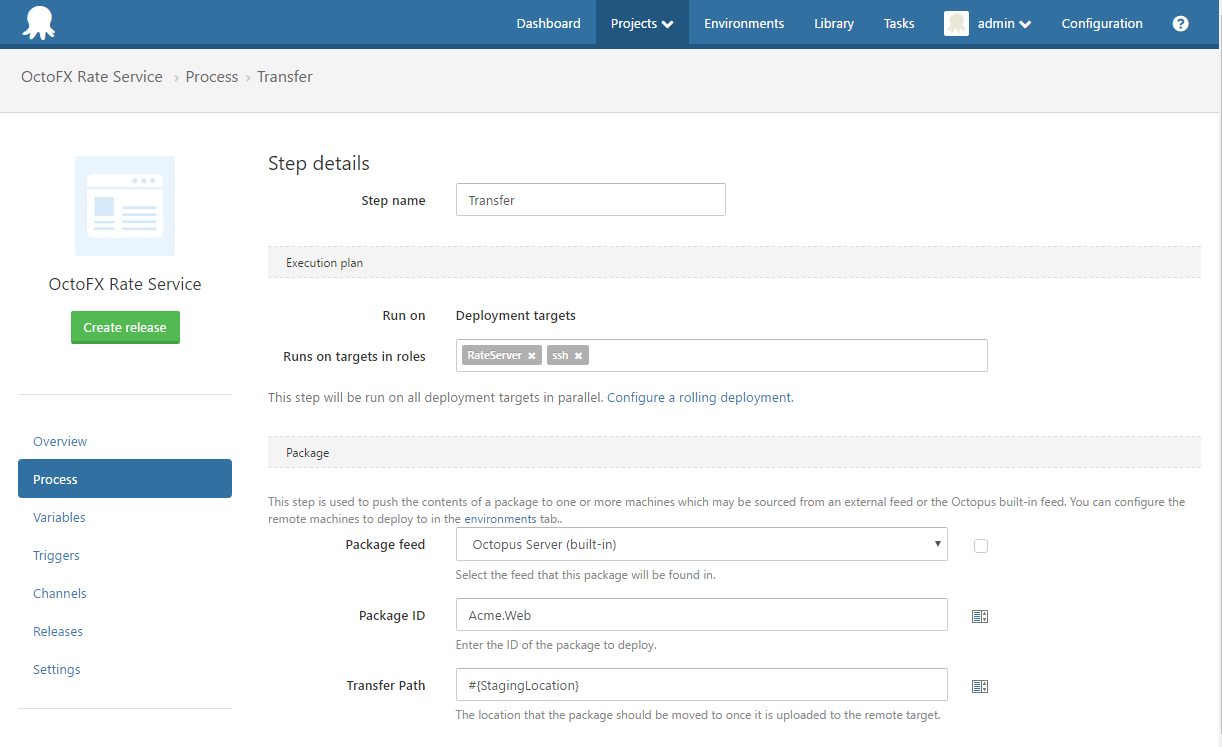The image size is (1222, 747).
Task: Remove the ssh role chip
Action: click(579, 355)
